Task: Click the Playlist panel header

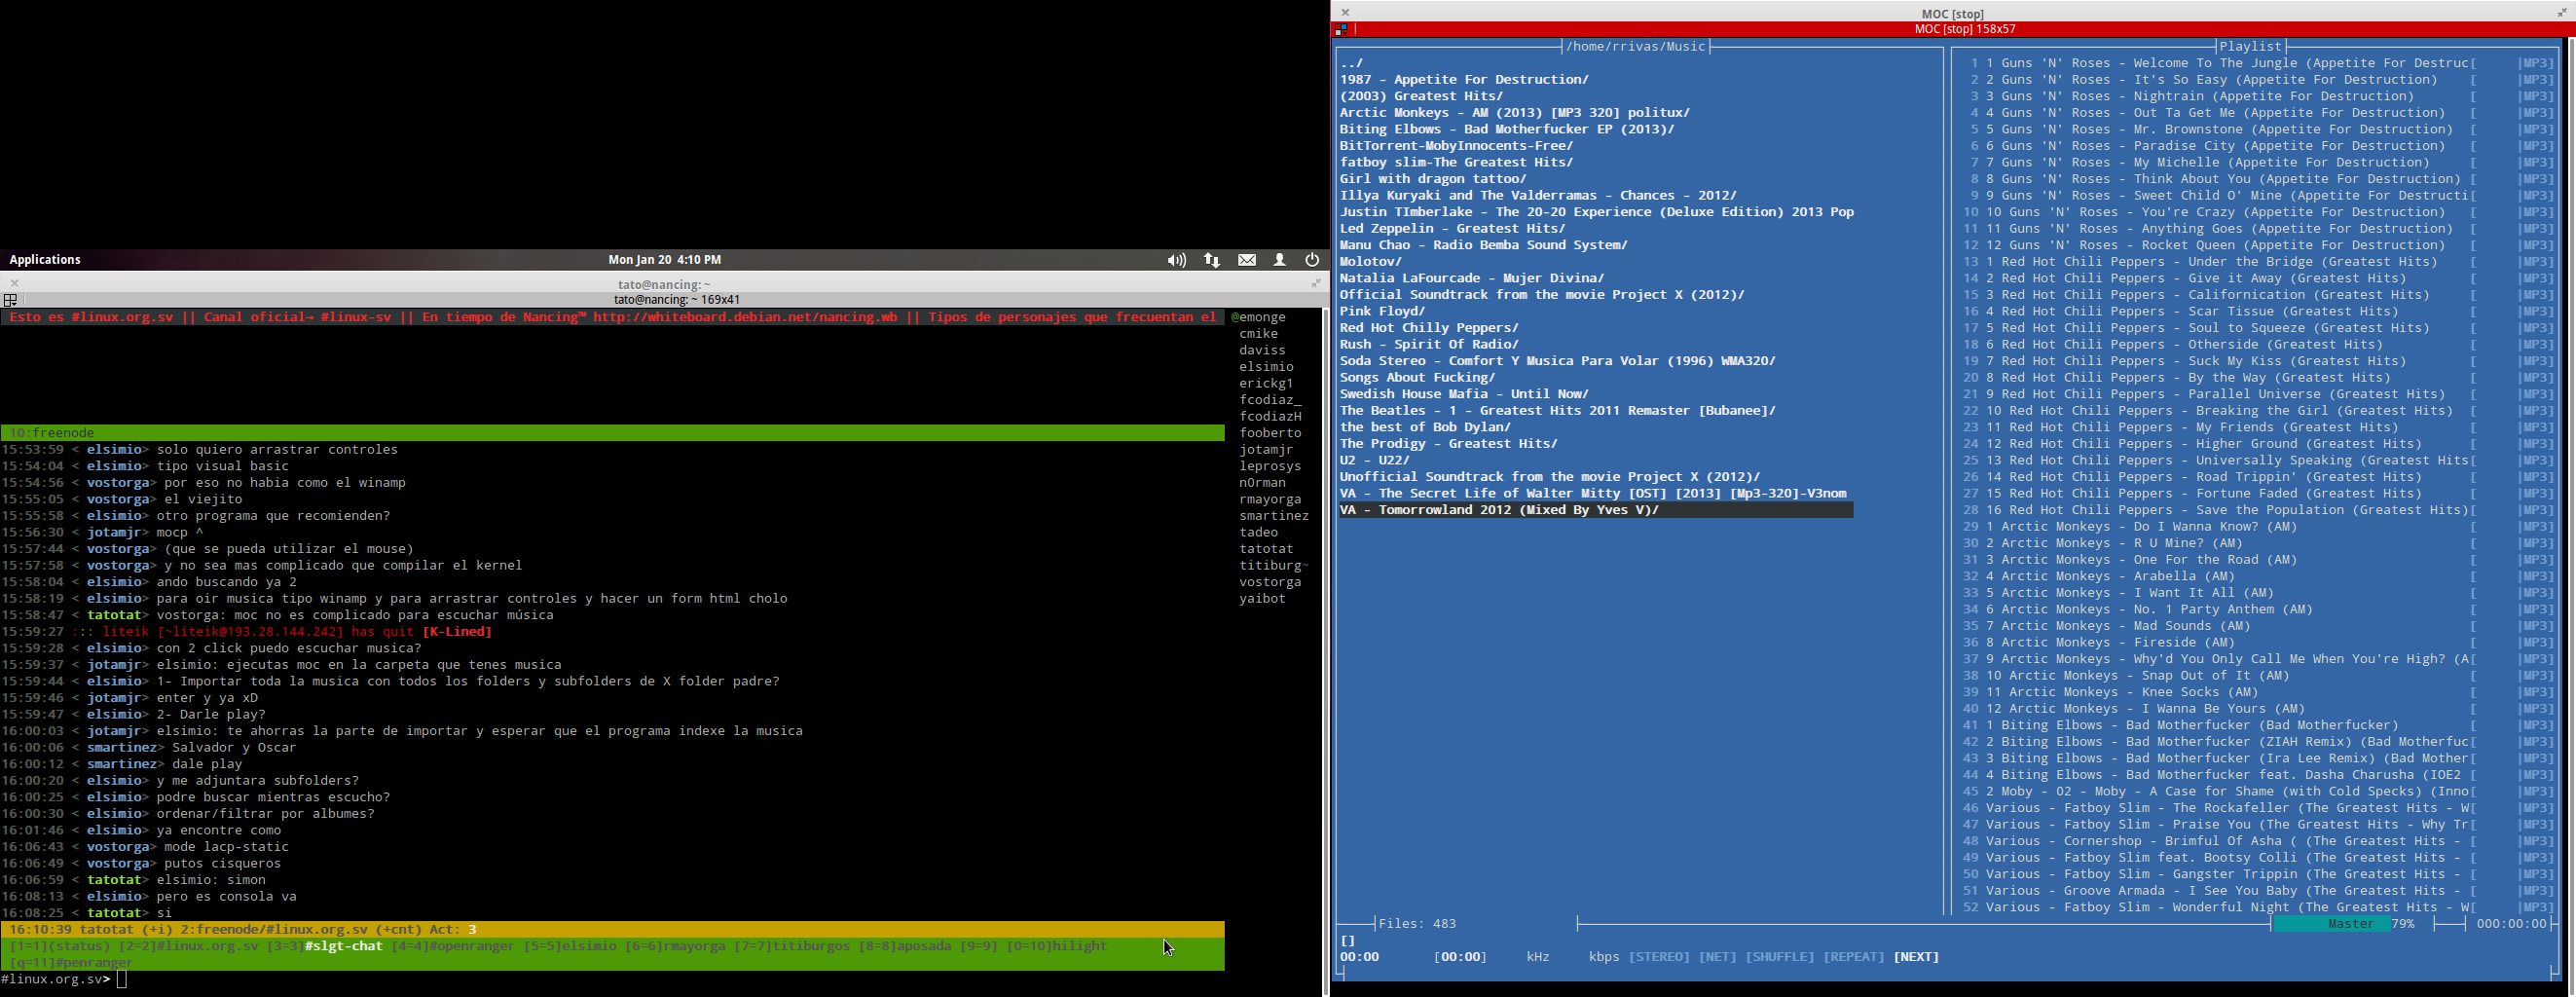Action: coord(2250,47)
